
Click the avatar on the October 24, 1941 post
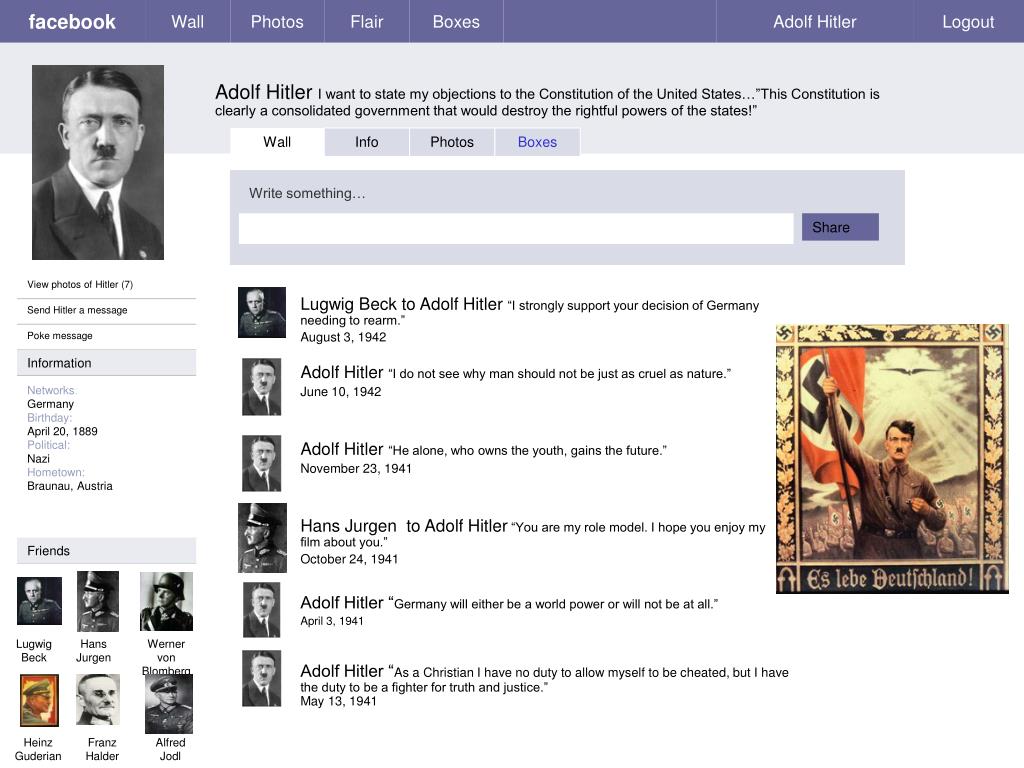tap(263, 537)
